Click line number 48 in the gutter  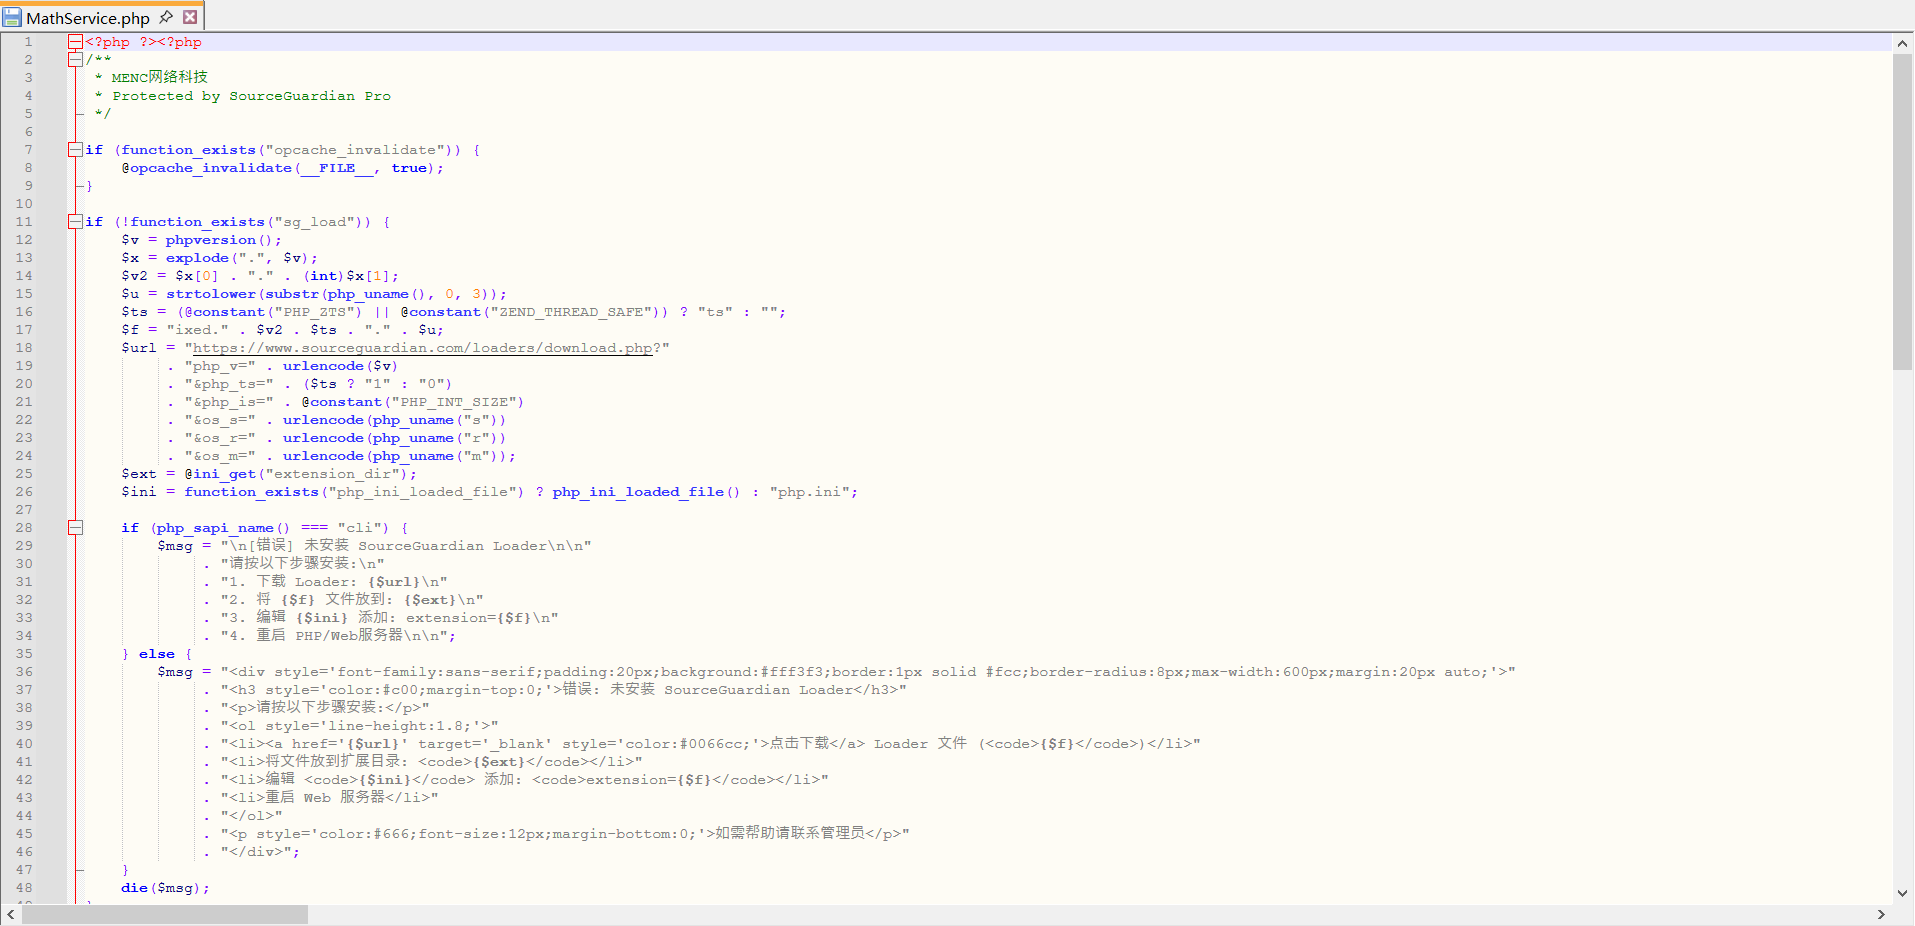(24, 888)
